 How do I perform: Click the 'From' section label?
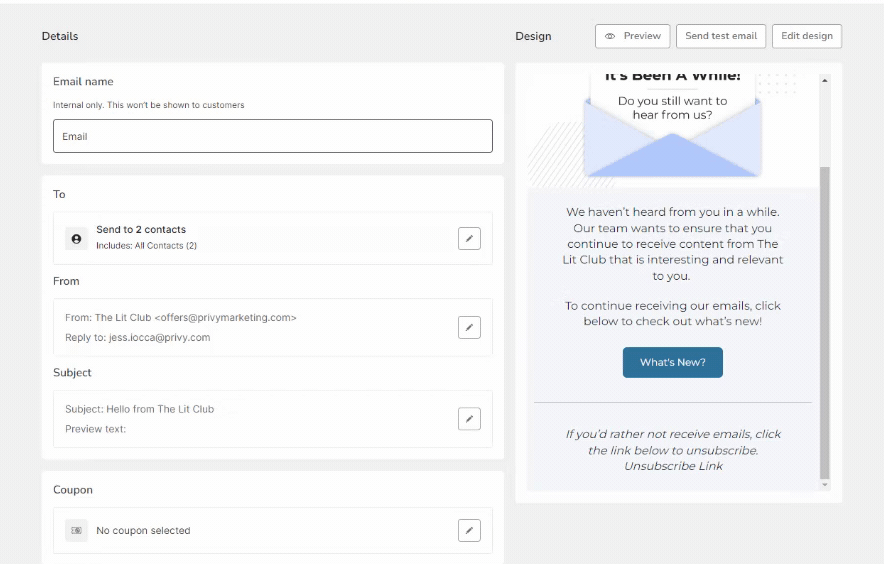pos(66,281)
